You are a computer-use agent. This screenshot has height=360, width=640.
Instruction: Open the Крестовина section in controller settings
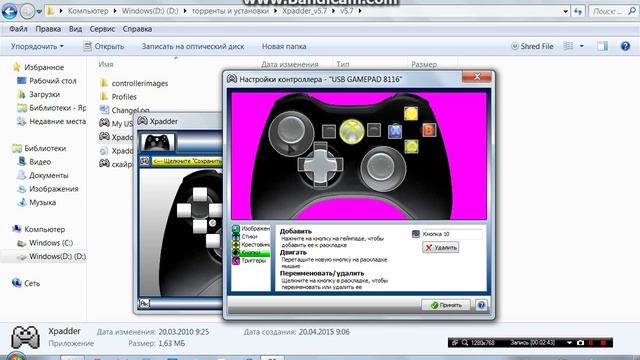[x=251, y=244]
